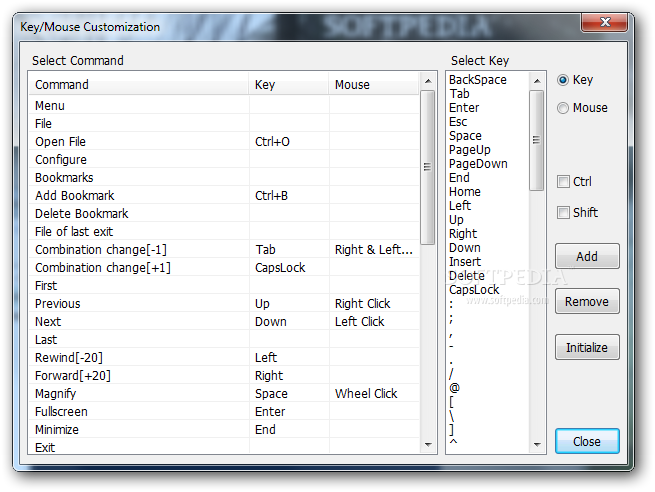Select the Forward[+20] command
The height and width of the screenshot is (492, 655).
click(x=224, y=375)
